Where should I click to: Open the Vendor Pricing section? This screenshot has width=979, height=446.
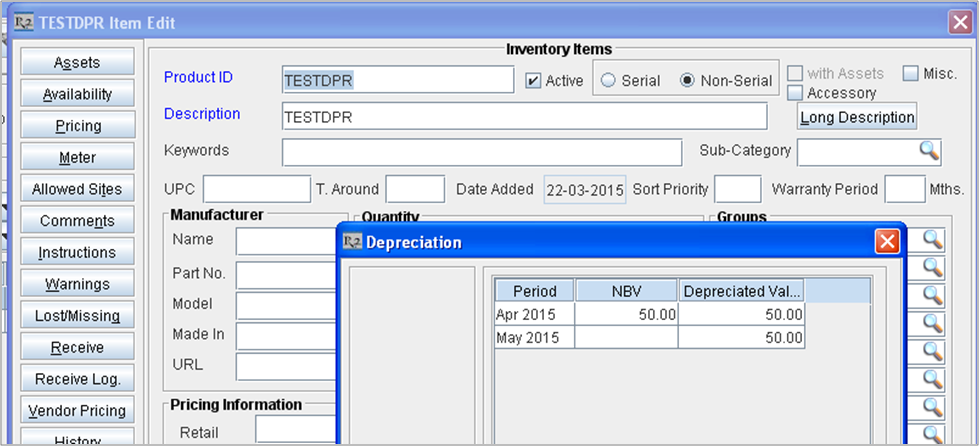click(77, 411)
